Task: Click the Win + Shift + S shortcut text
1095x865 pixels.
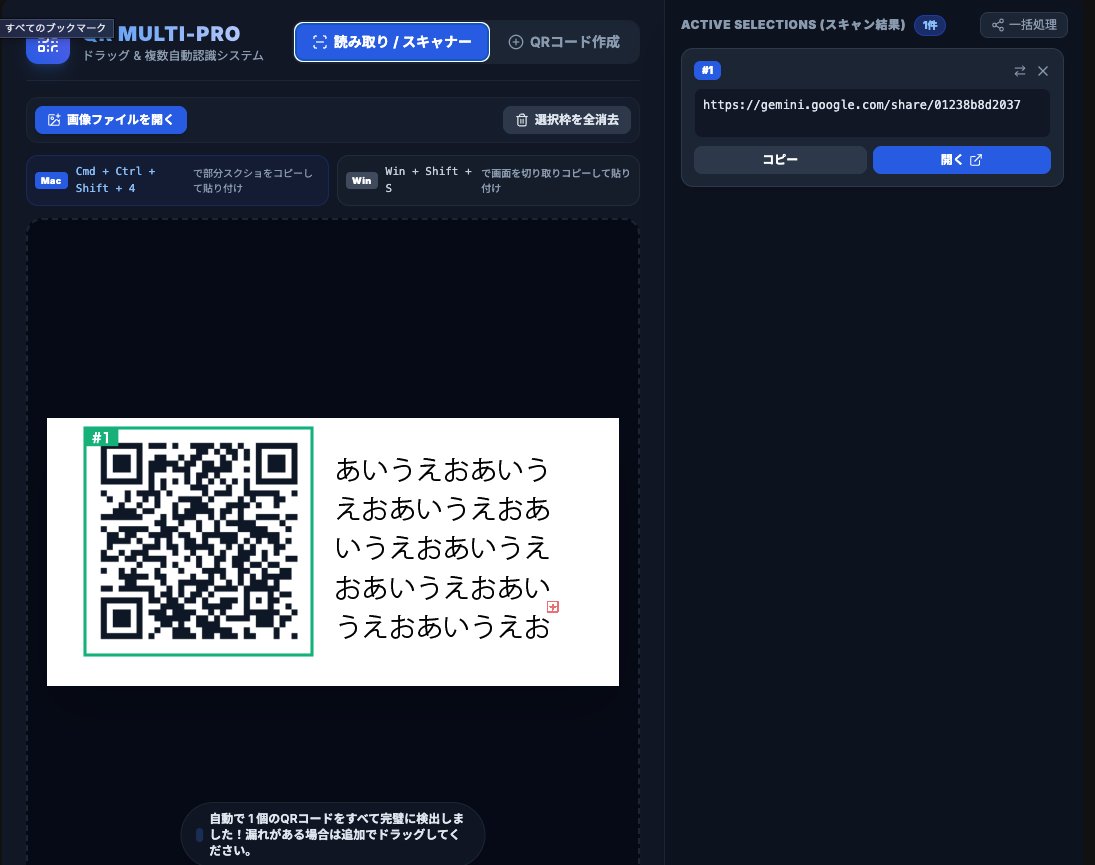Action: coord(428,179)
